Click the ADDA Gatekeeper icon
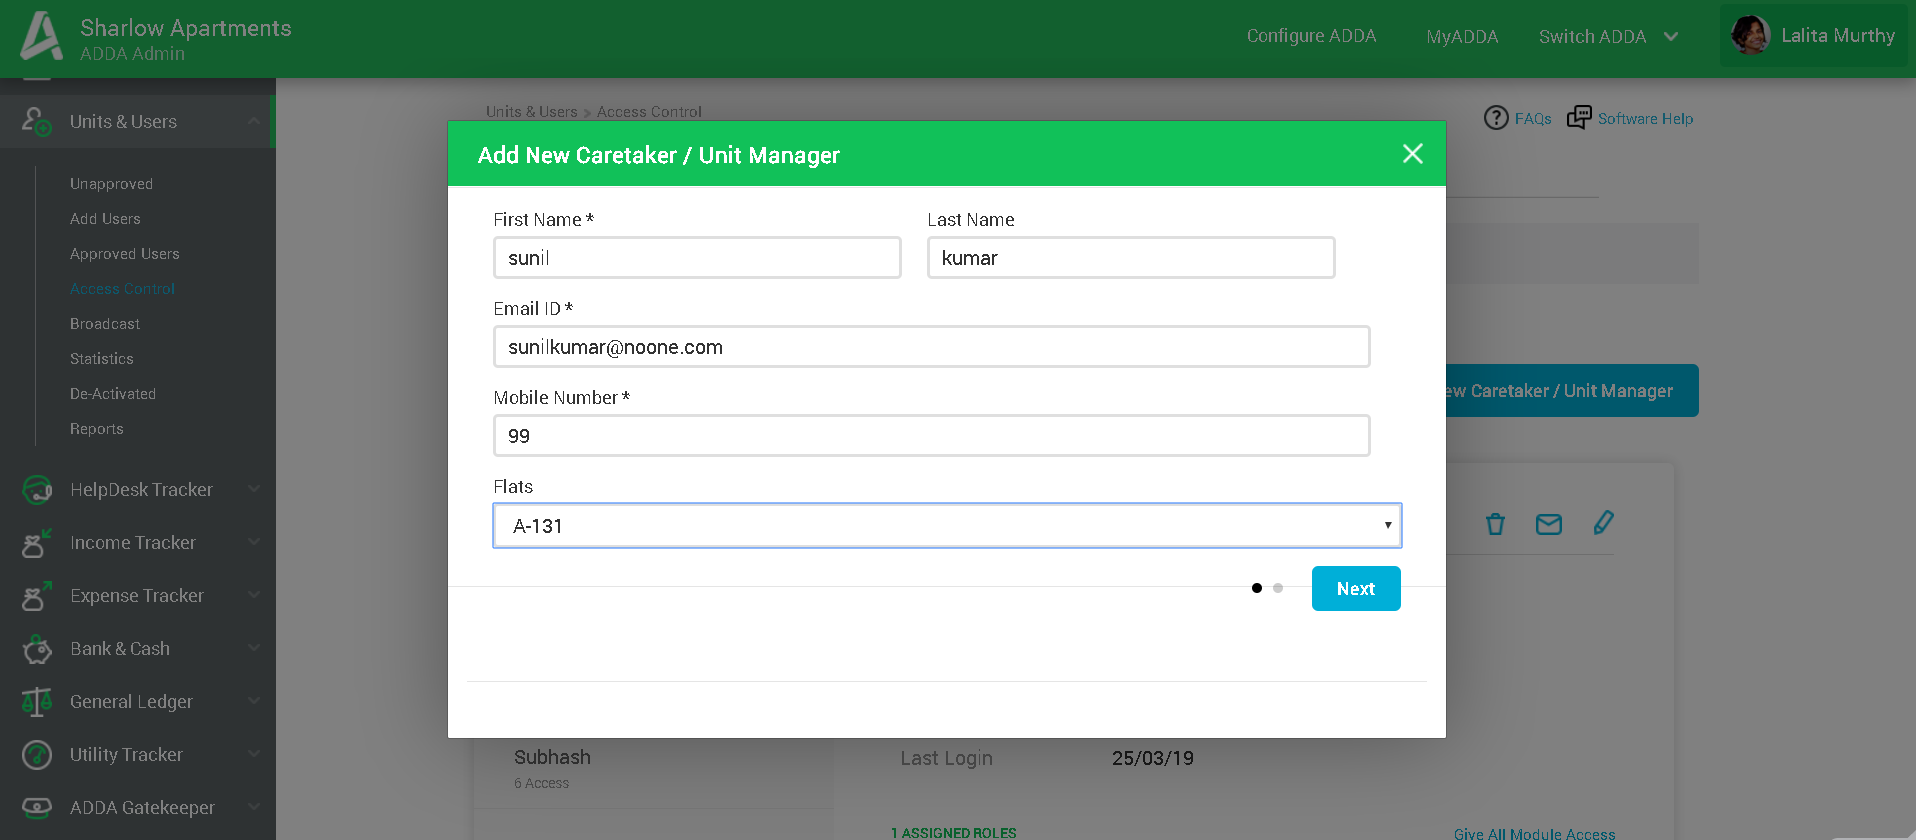 click(37, 808)
